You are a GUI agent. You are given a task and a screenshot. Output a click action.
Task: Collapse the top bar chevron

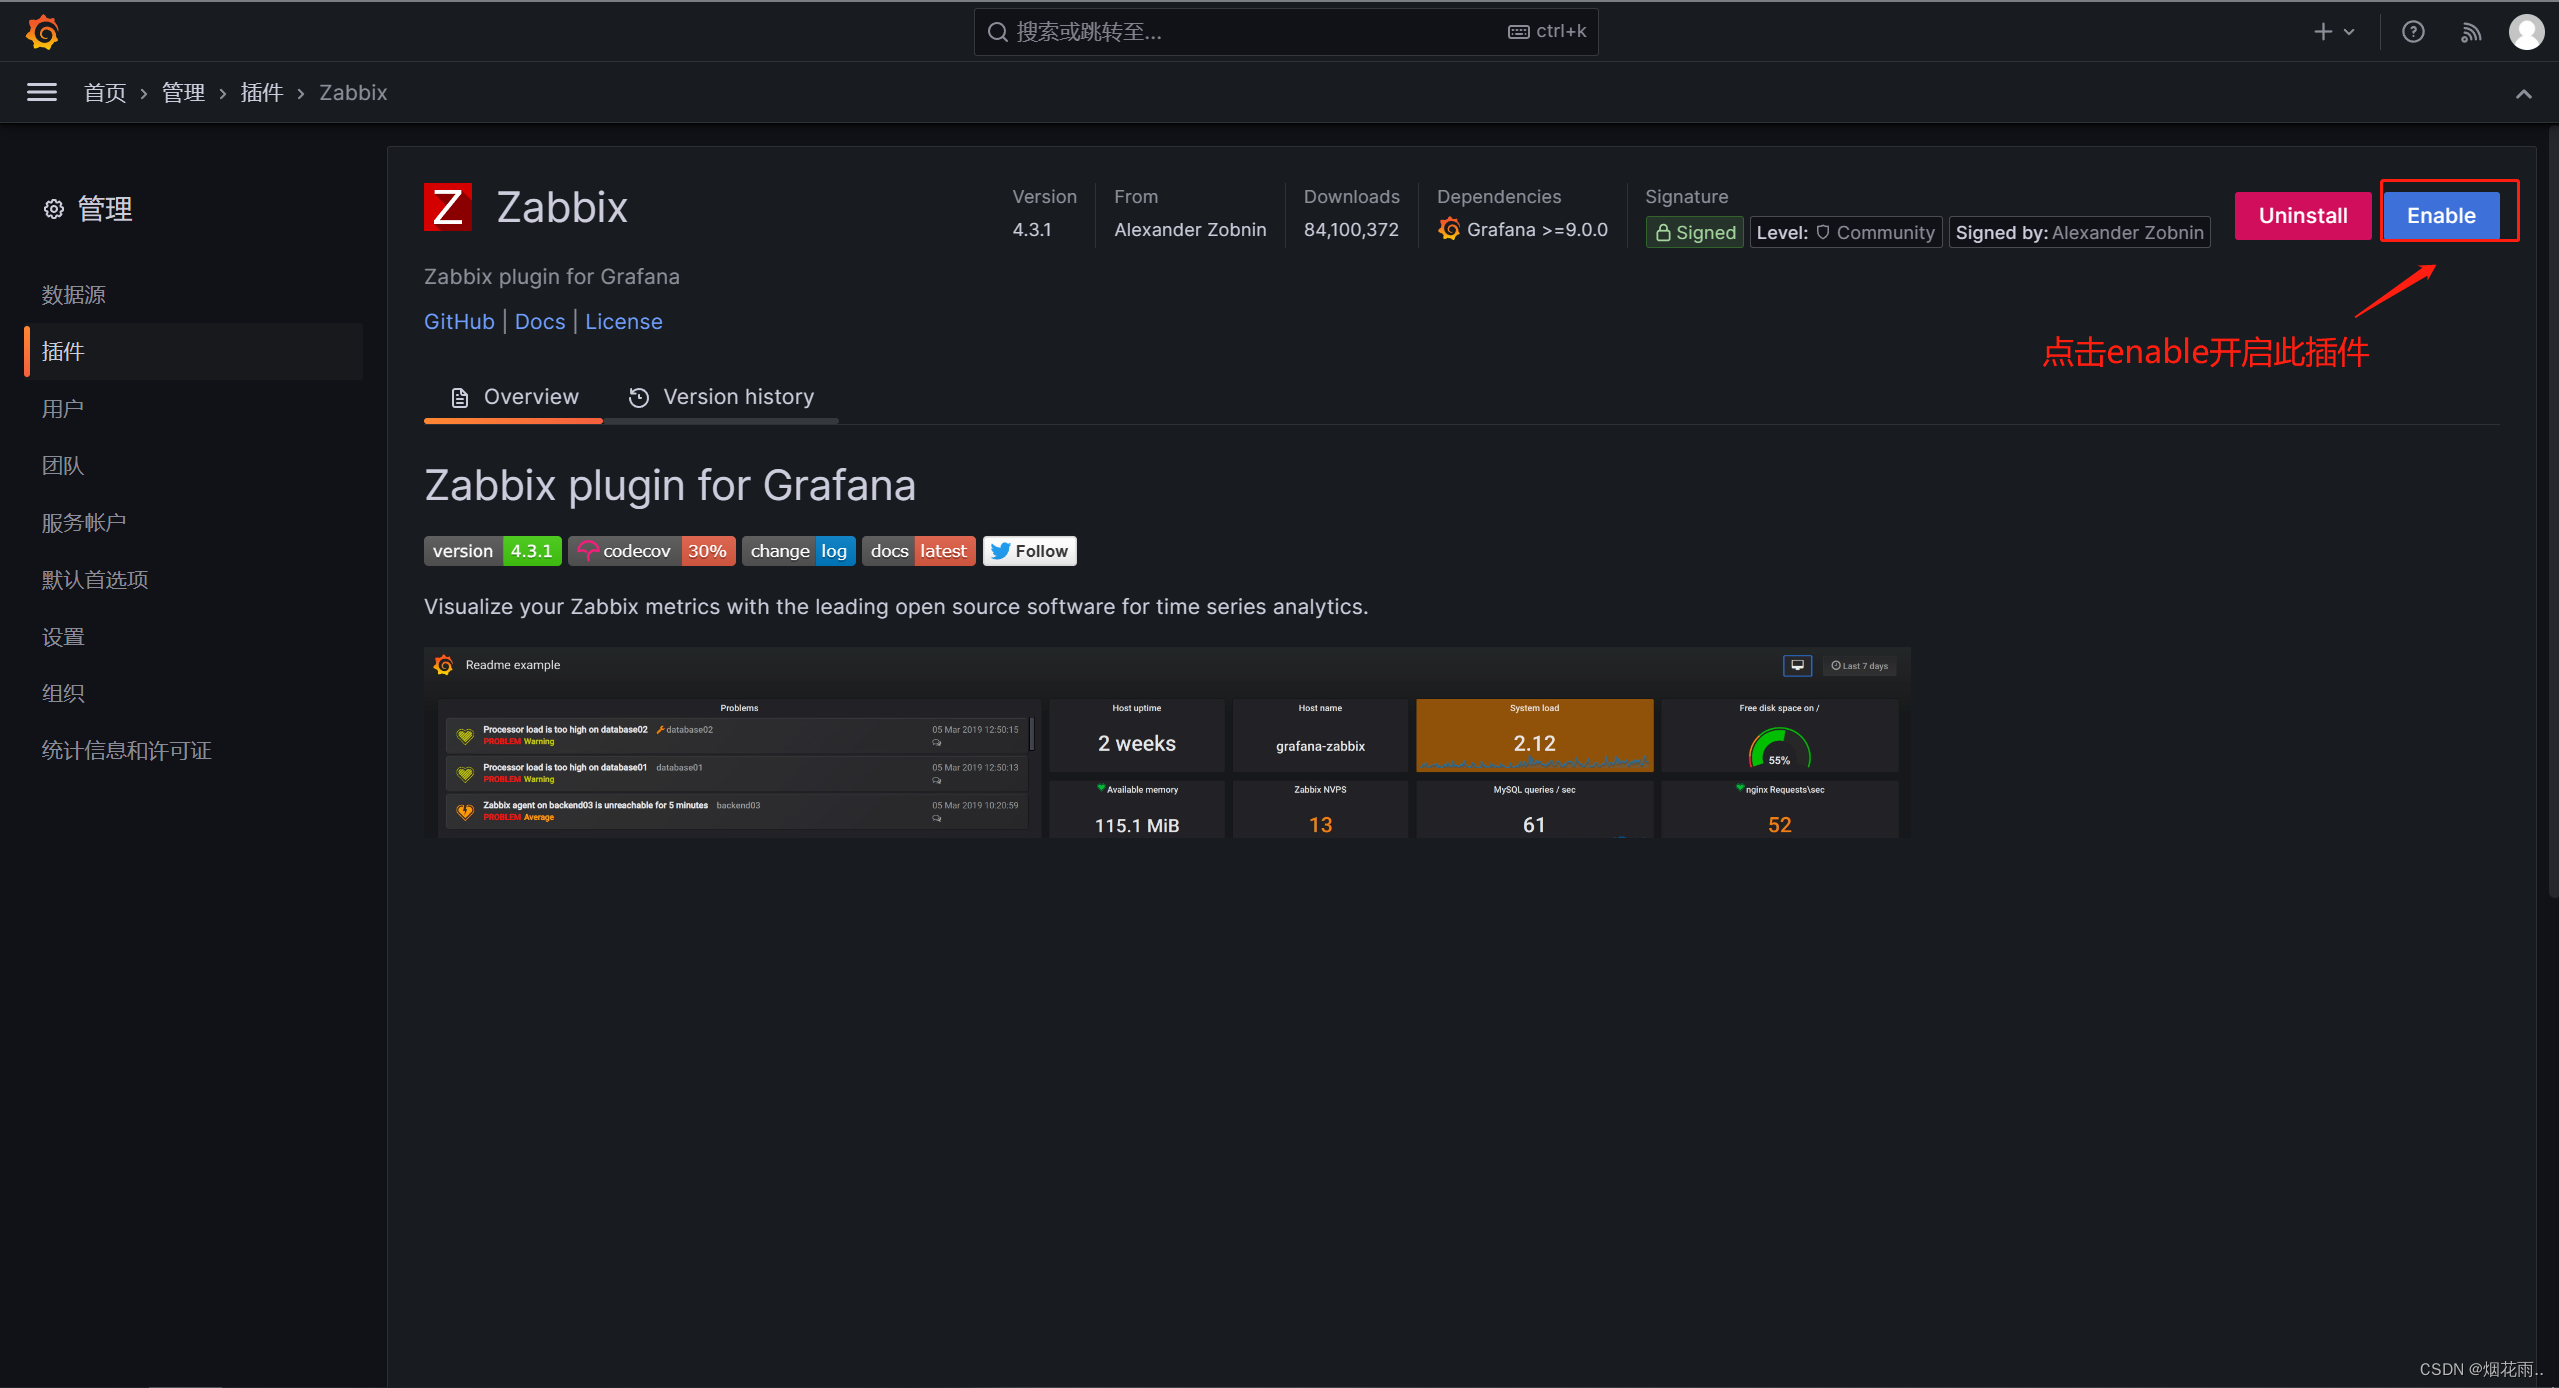point(2523,94)
